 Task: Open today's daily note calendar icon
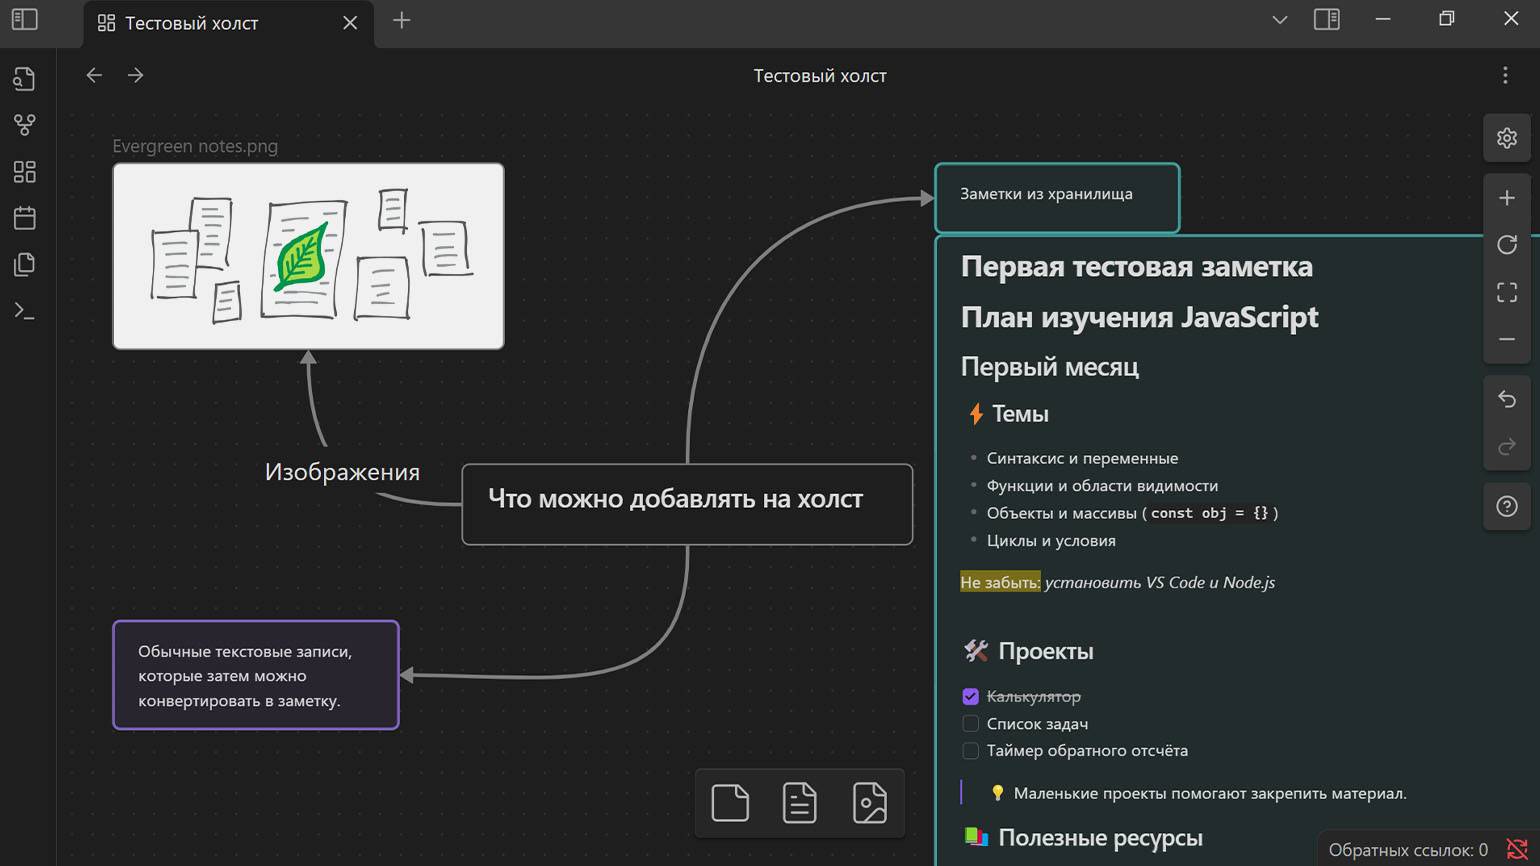[24, 218]
